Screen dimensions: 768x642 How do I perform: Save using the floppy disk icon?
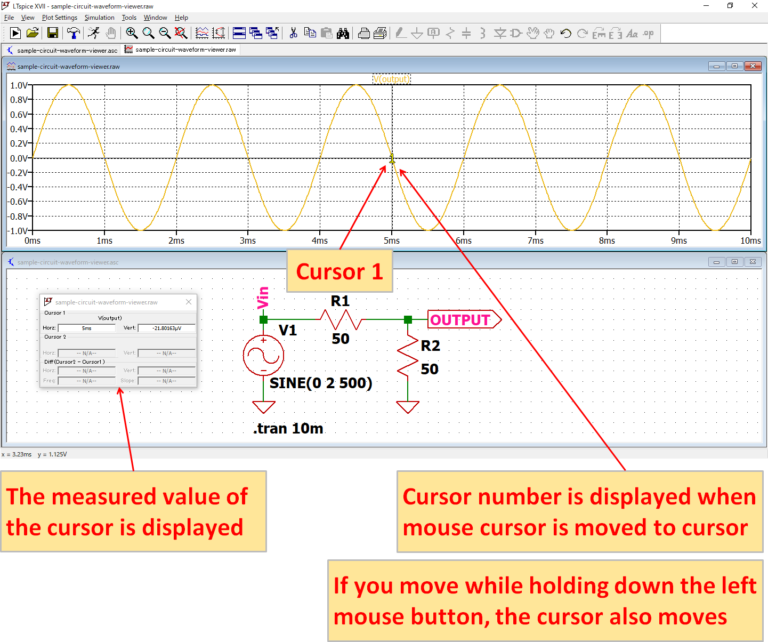[x=52, y=33]
